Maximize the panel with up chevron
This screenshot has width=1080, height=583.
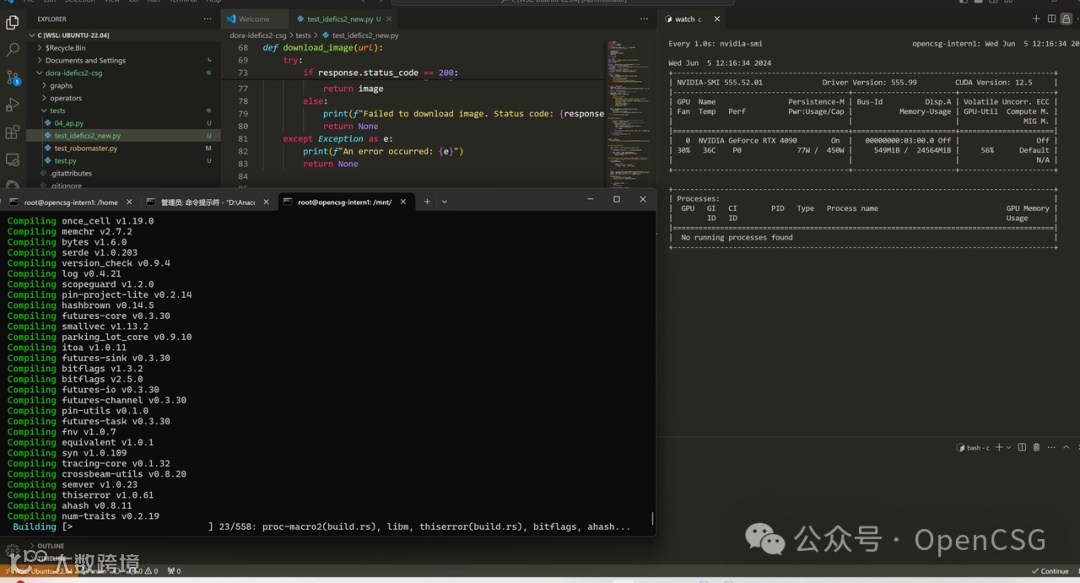(1066, 447)
